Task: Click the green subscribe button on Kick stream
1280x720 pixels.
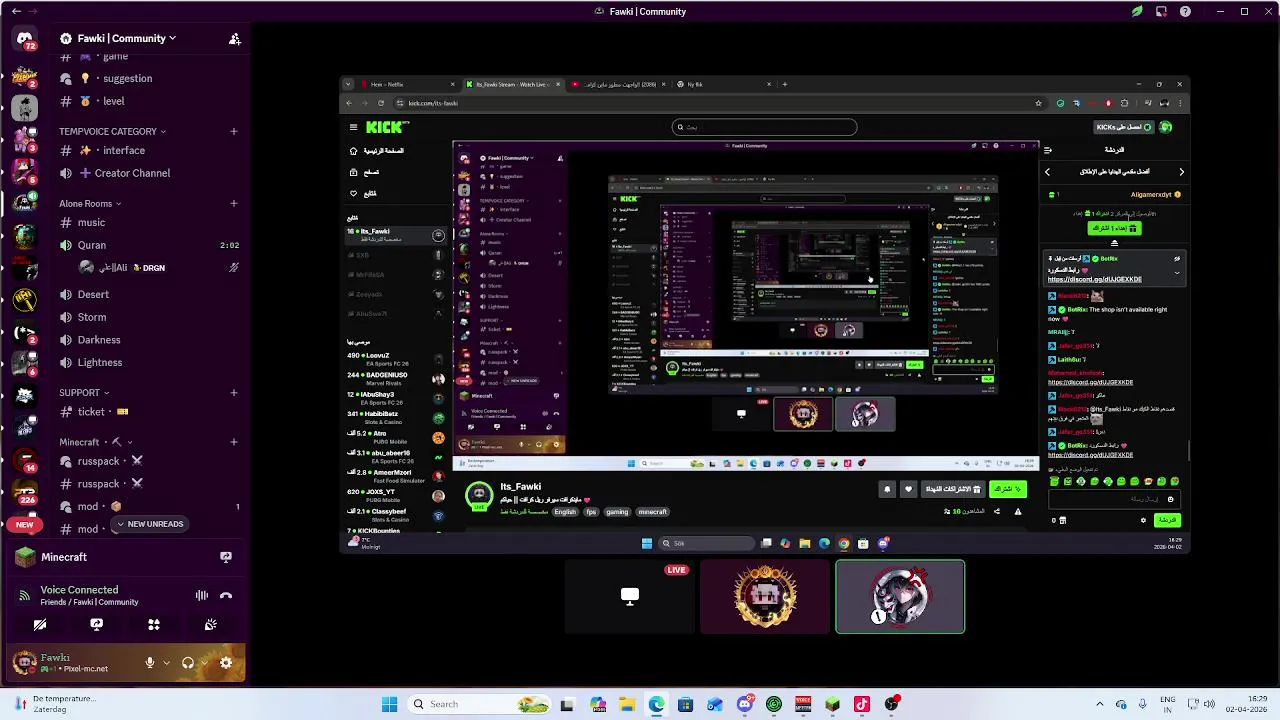Action: 1007,489
